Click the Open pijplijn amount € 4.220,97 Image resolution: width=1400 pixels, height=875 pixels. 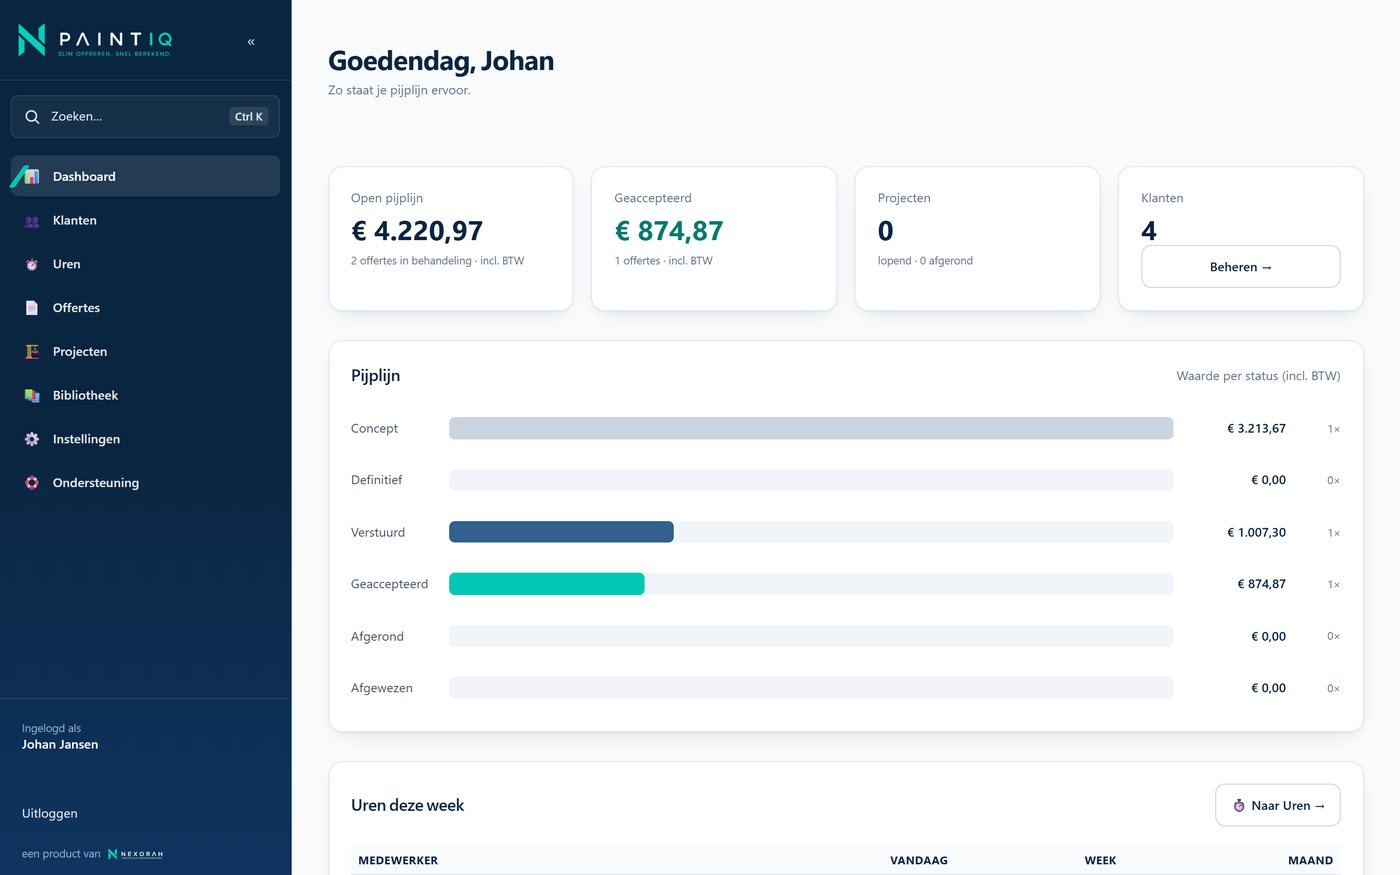417,231
